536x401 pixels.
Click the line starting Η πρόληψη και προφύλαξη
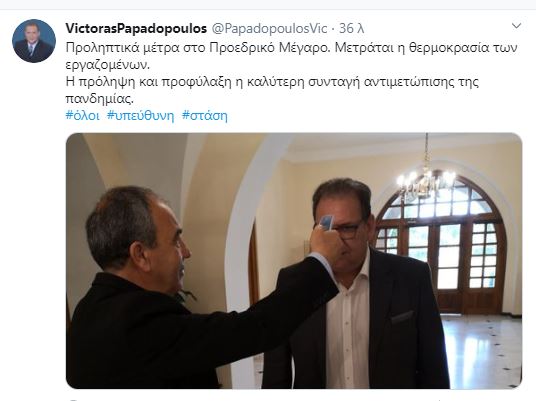pyautogui.click(x=272, y=90)
